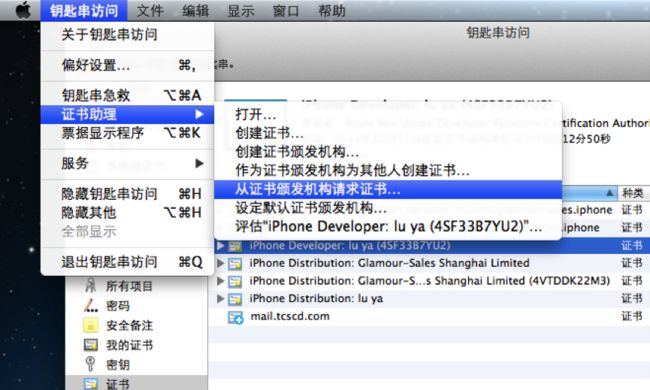The image size is (650, 390).
Task: Click 创建证书… in the submenu
Action: pyautogui.click(x=388, y=133)
